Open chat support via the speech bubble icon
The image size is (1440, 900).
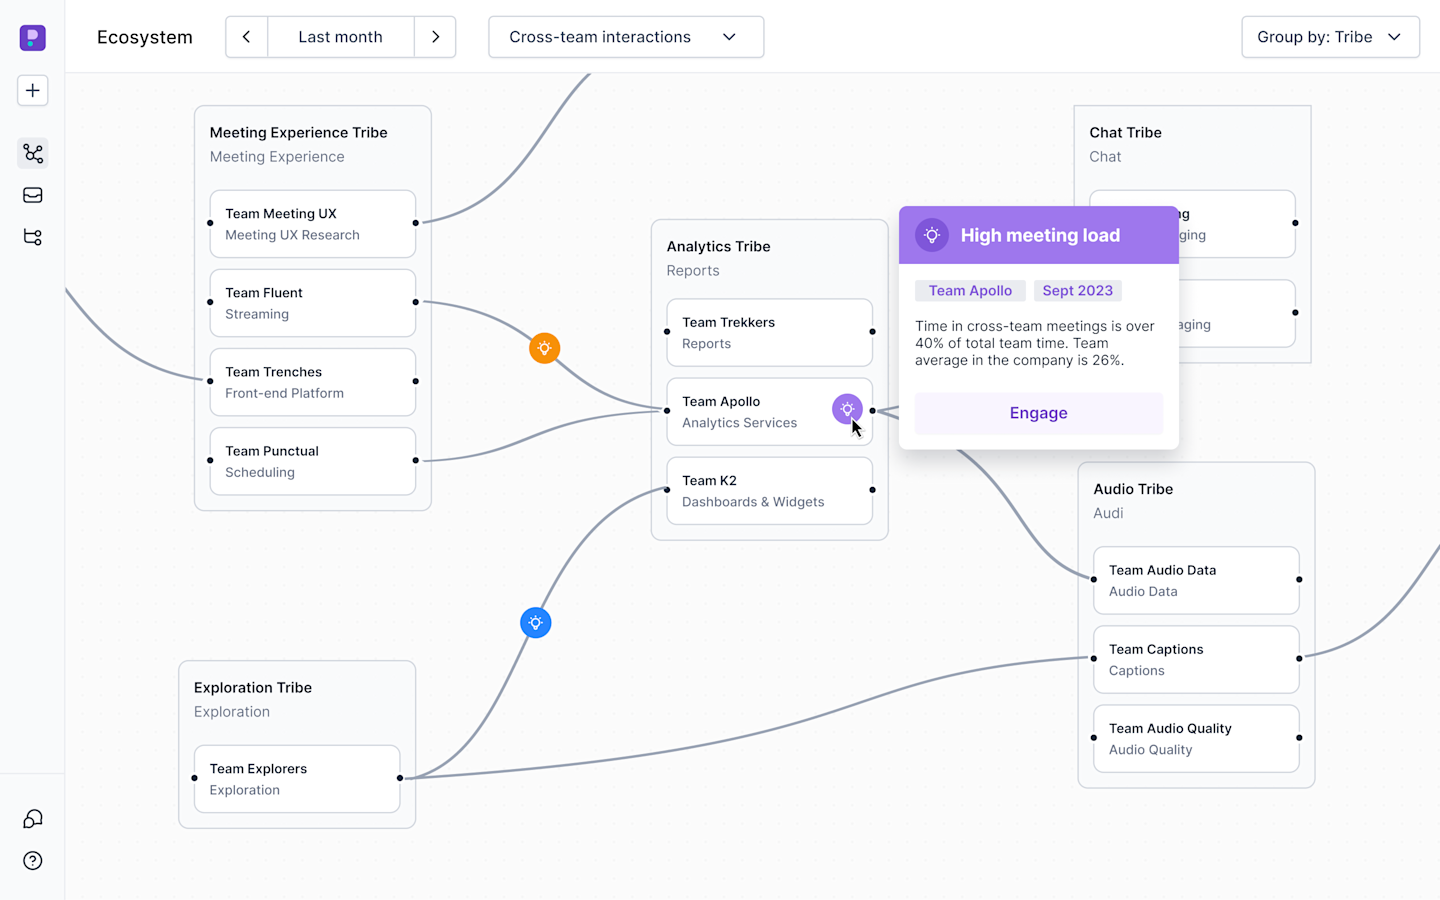pyautogui.click(x=32, y=818)
